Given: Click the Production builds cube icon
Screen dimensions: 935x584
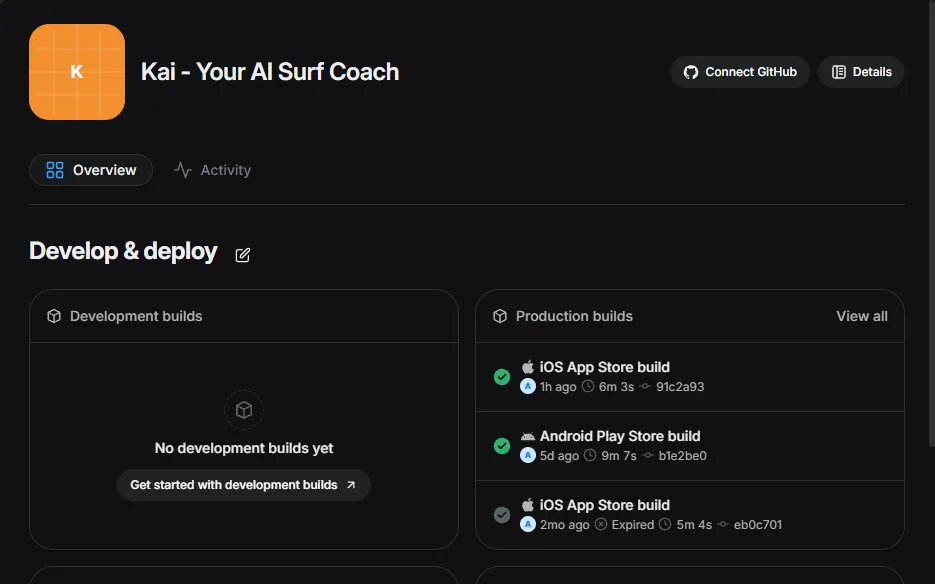Looking at the screenshot, I should tap(500, 316).
